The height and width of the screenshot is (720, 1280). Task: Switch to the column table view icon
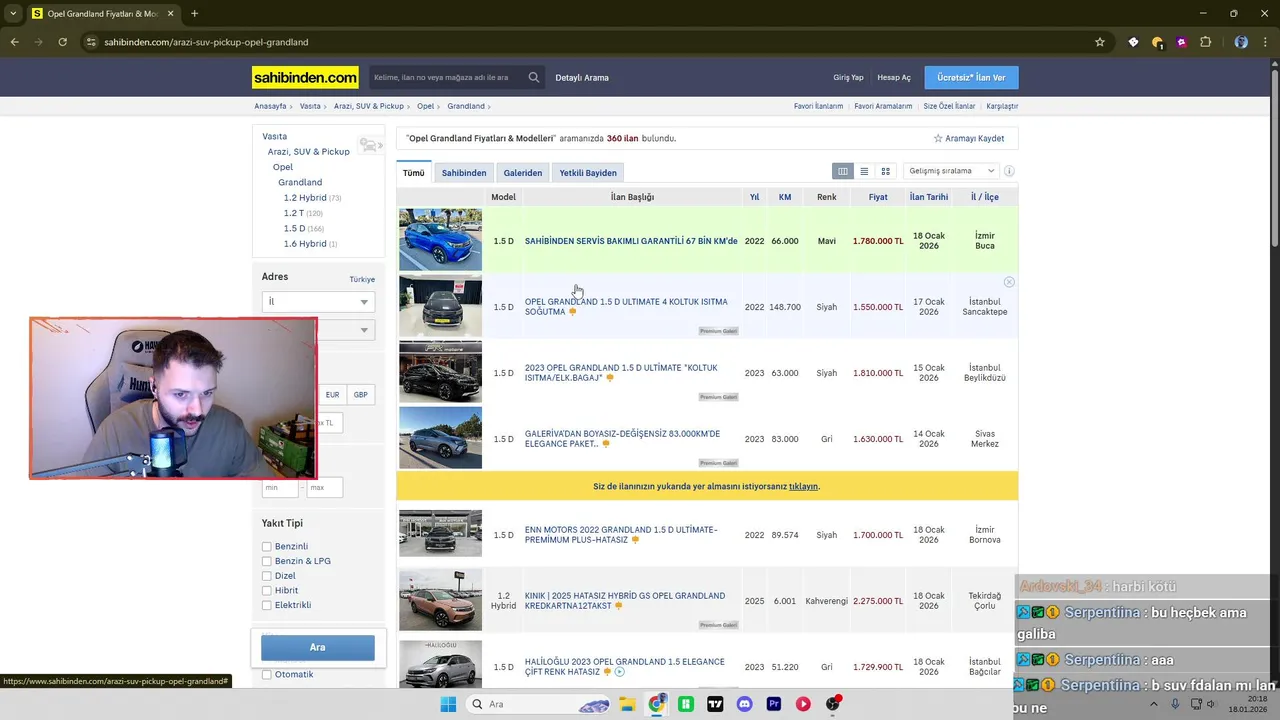[x=843, y=171]
